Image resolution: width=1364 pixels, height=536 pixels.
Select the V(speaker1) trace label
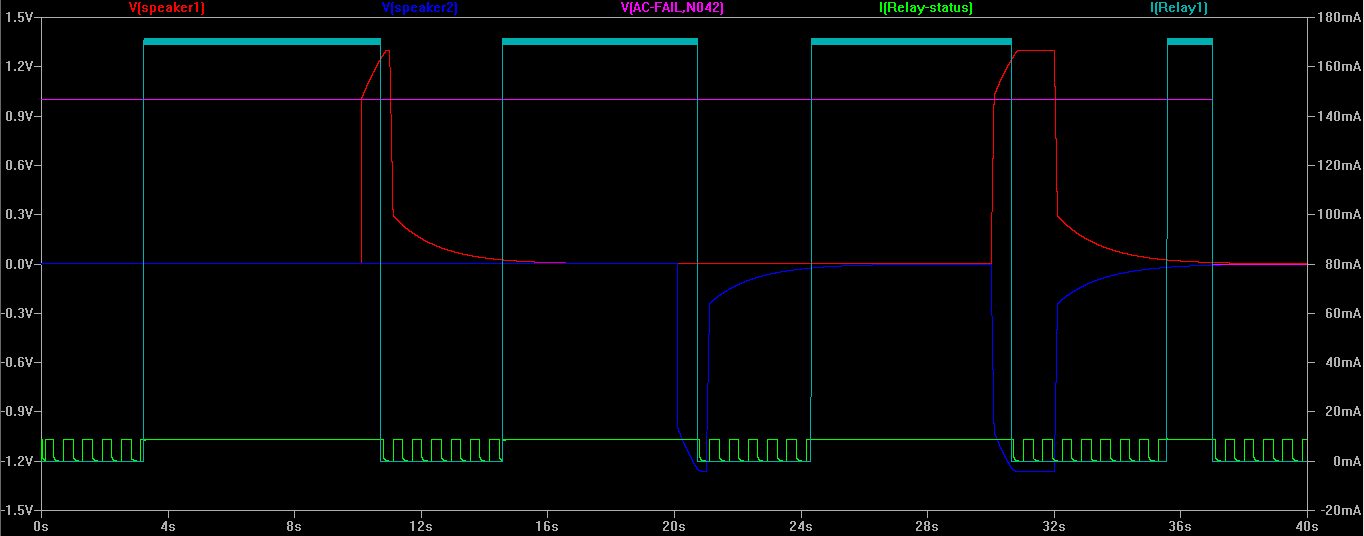(x=167, y=8)
